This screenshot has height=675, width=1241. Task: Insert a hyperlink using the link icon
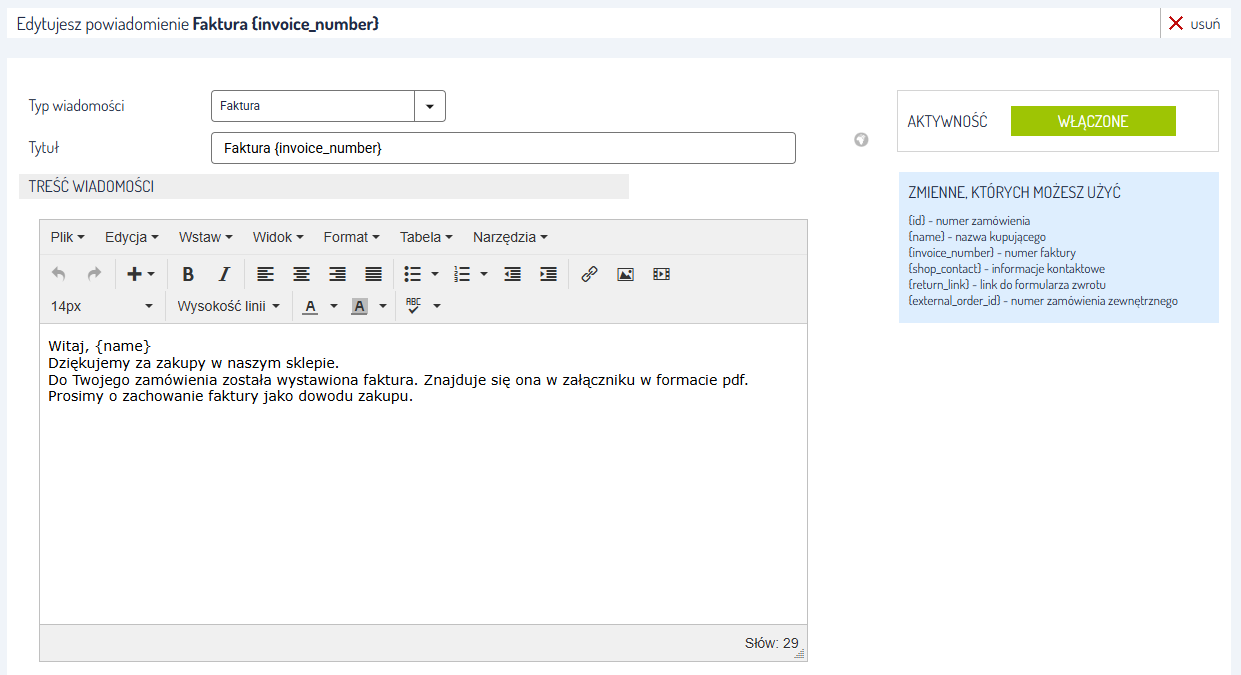(589, 274)
